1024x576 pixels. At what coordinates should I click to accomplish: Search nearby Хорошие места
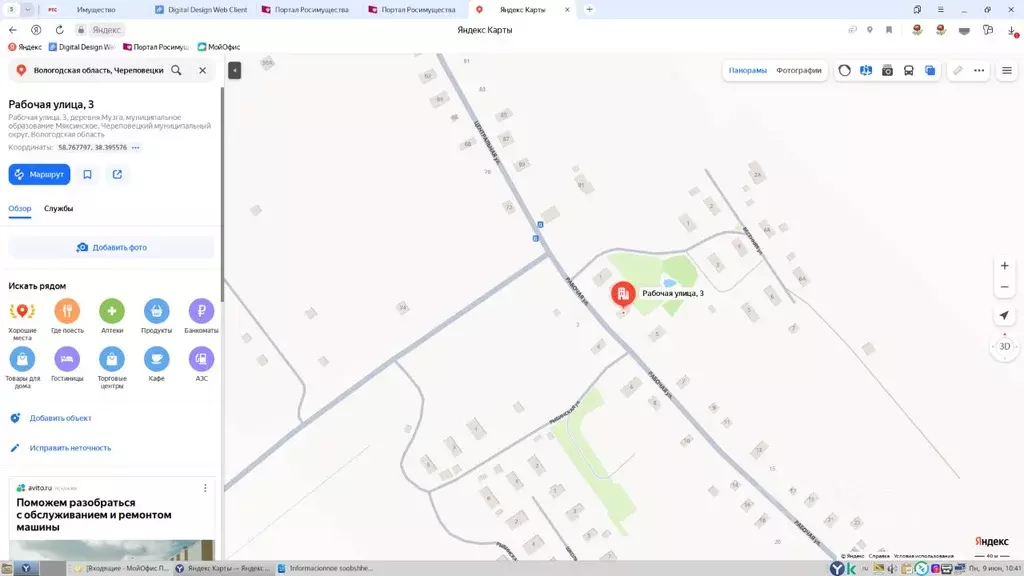coord(22,319)
